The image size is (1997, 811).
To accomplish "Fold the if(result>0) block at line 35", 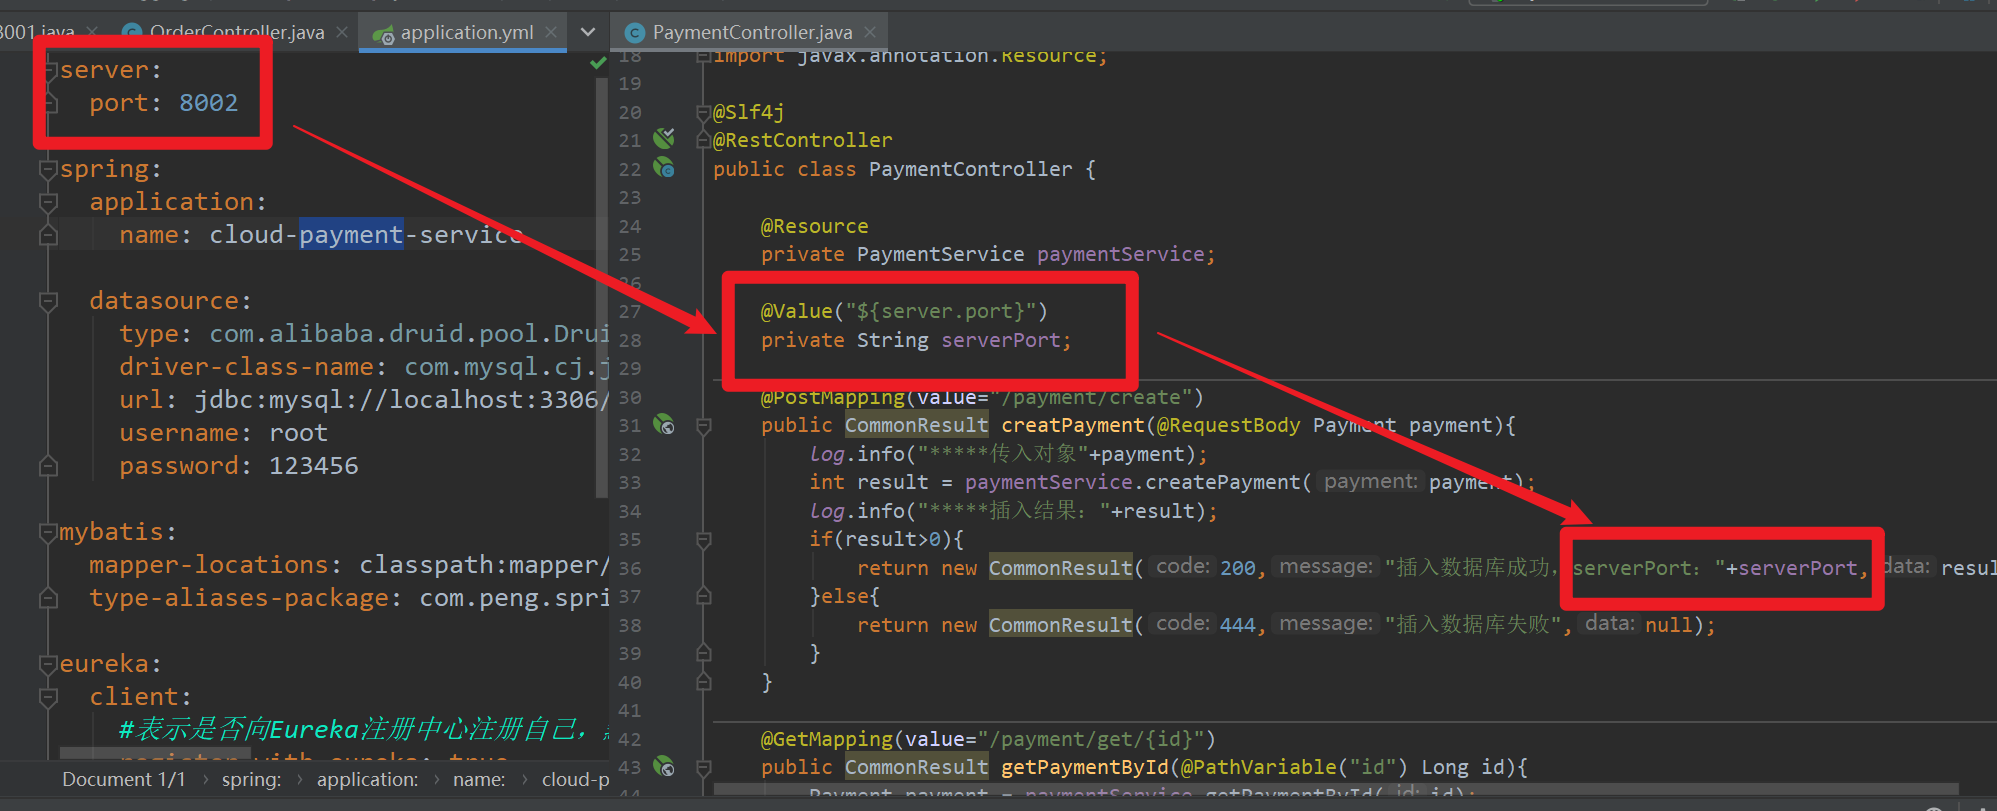I will [x=704, y=540].
